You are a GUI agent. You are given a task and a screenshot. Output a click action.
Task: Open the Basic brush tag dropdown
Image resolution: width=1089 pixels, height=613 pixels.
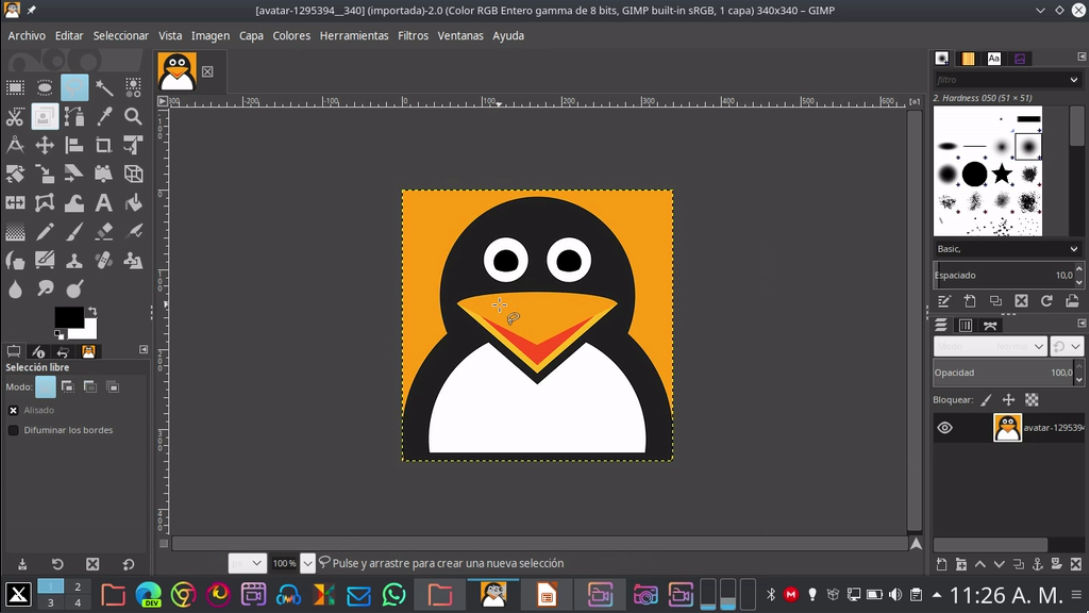click(x=1074, y=249)
